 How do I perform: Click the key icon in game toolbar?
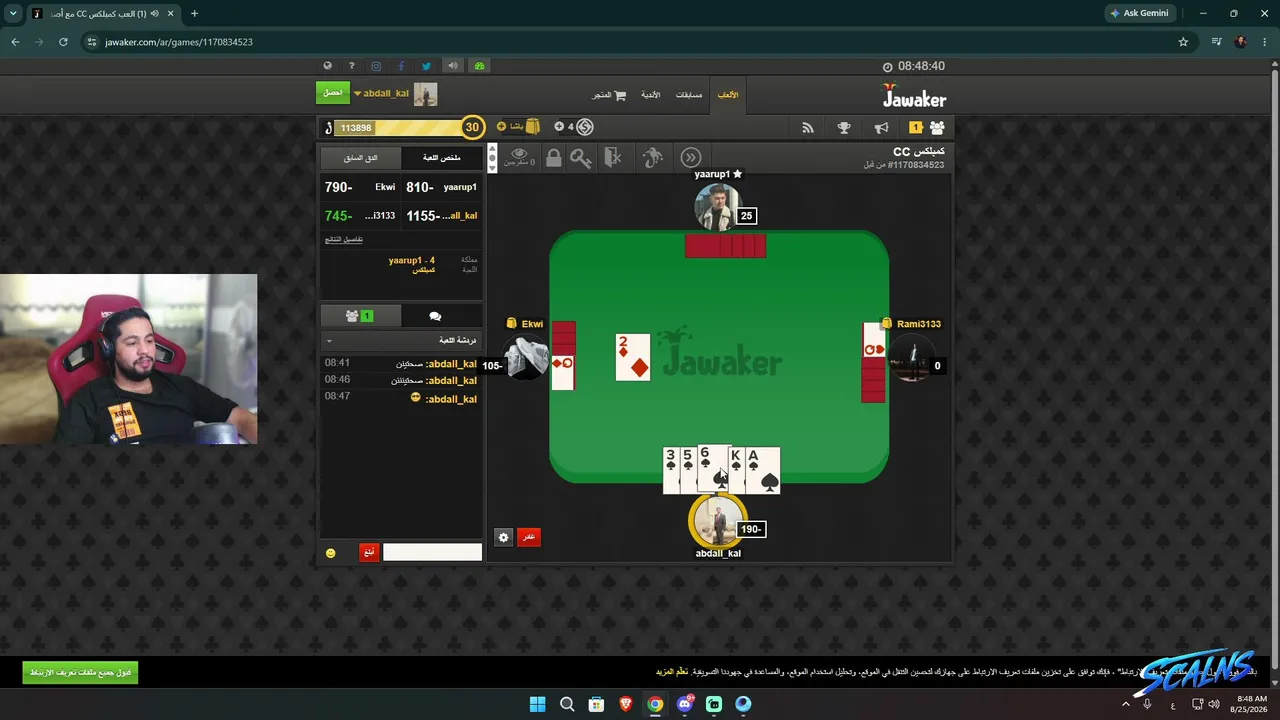coord(581,157)
